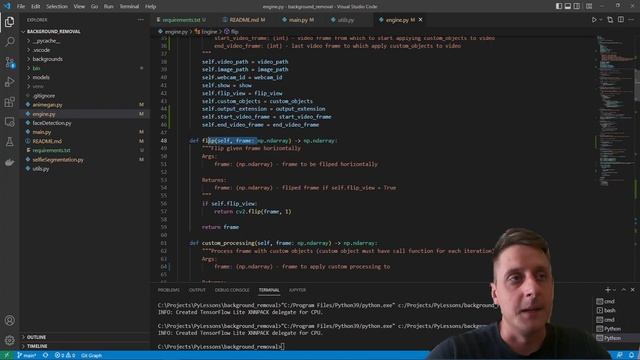Open the Terminal menu
The image size is (640, 360).
pyautogui.click(x=129, y=6)
